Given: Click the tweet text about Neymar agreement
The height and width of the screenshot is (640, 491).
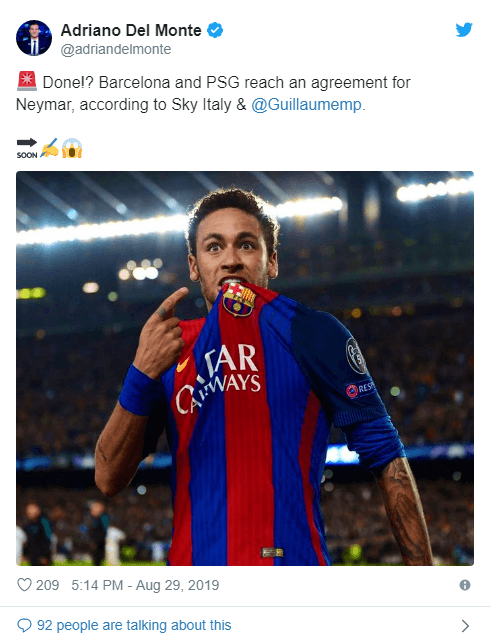Looking at the screenshot, I should click(x=213, y=93).
